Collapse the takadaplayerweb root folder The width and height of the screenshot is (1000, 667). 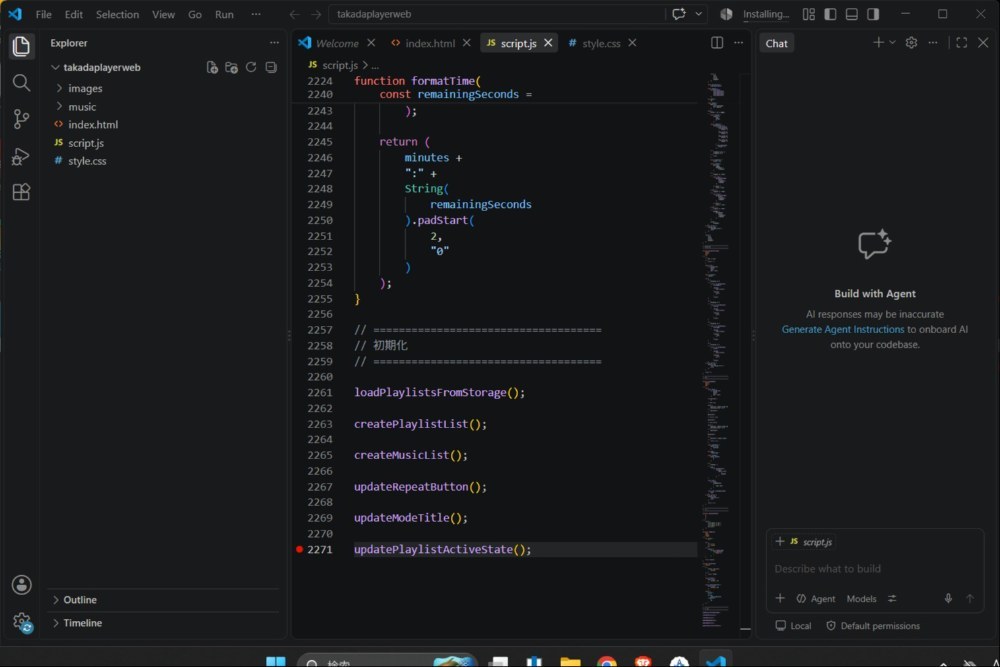point(101,68)
